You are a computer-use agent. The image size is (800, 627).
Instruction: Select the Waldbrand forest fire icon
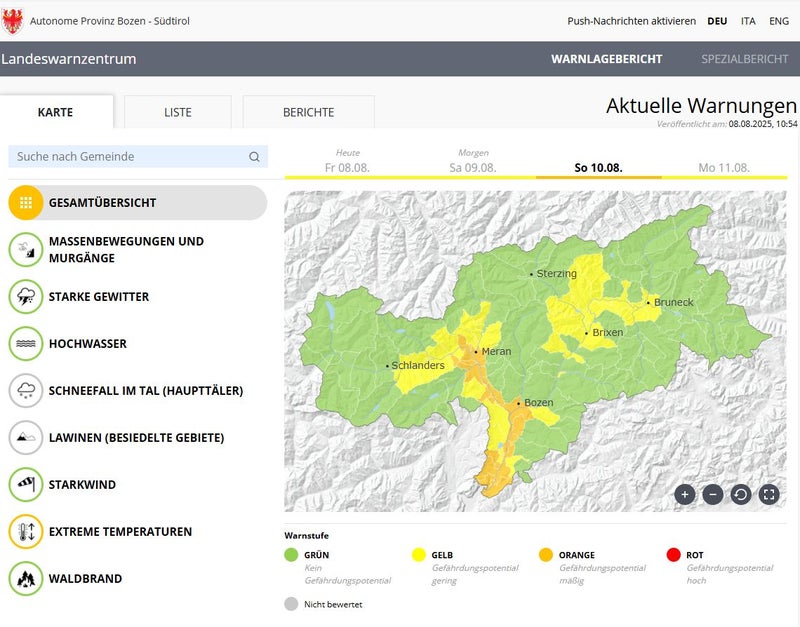26,579
